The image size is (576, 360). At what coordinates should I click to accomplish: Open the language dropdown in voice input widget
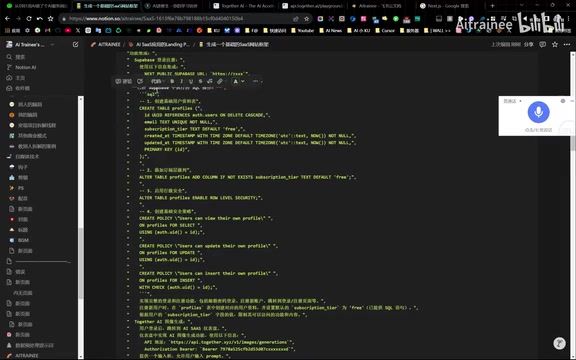(512, 101)
